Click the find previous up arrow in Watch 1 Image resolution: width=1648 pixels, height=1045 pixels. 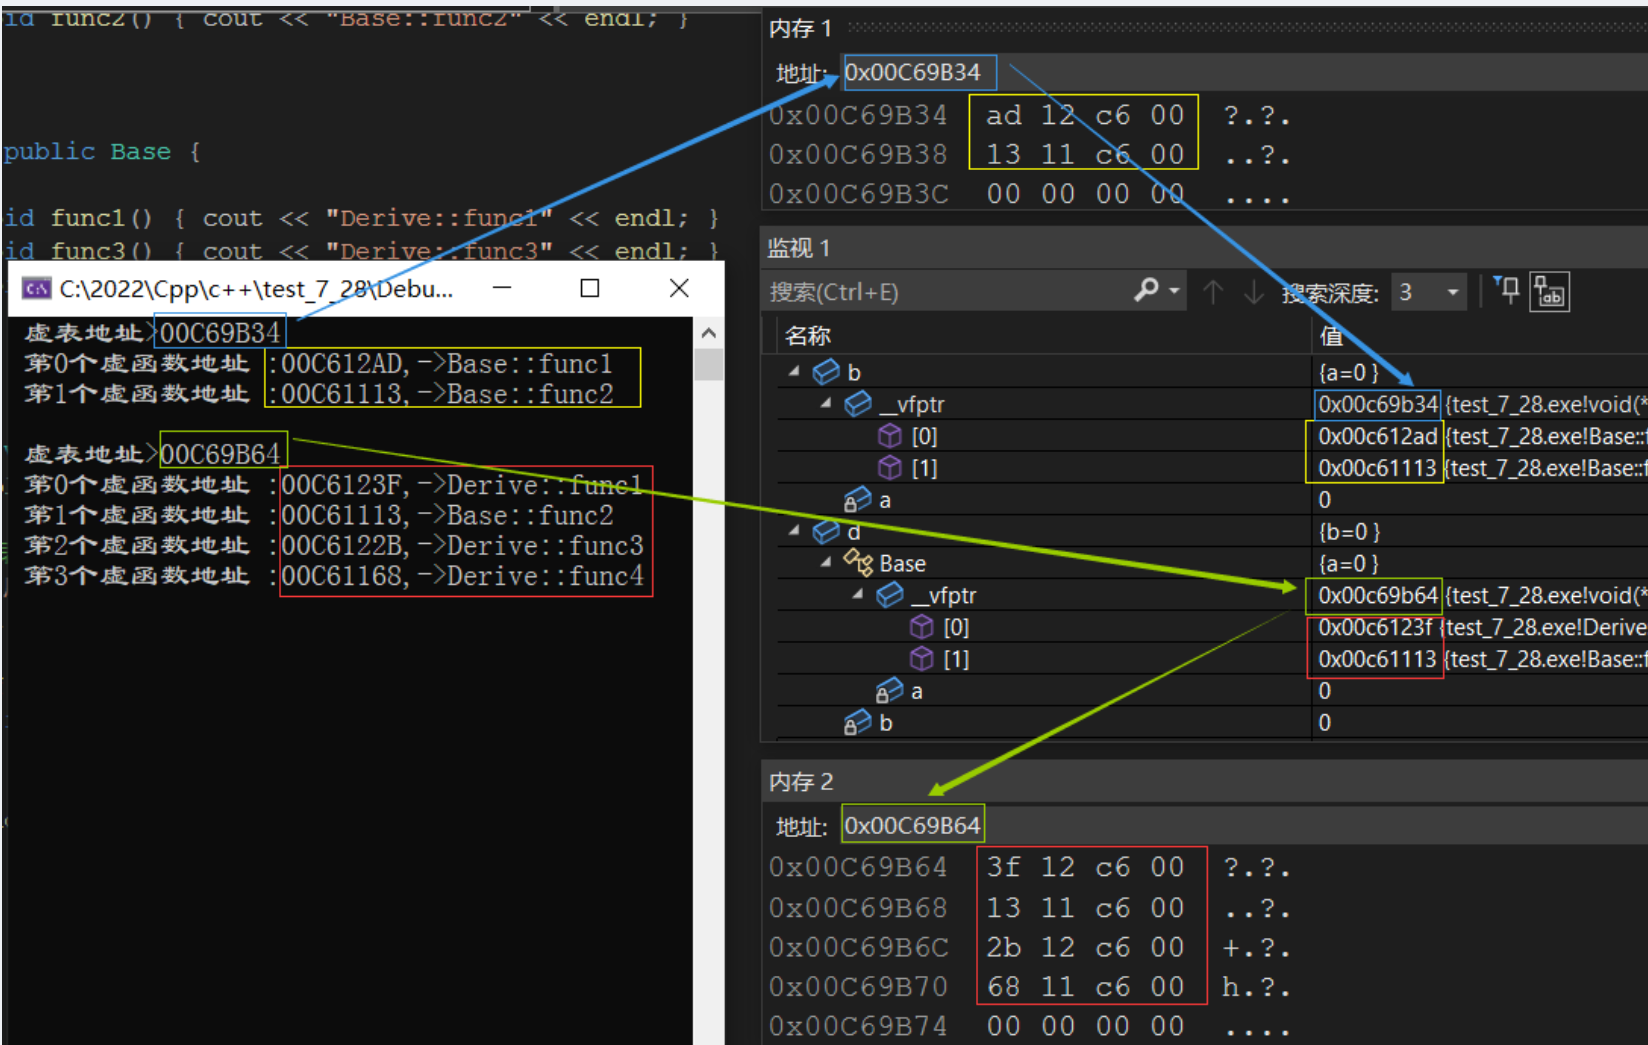tap(1213, 292)
